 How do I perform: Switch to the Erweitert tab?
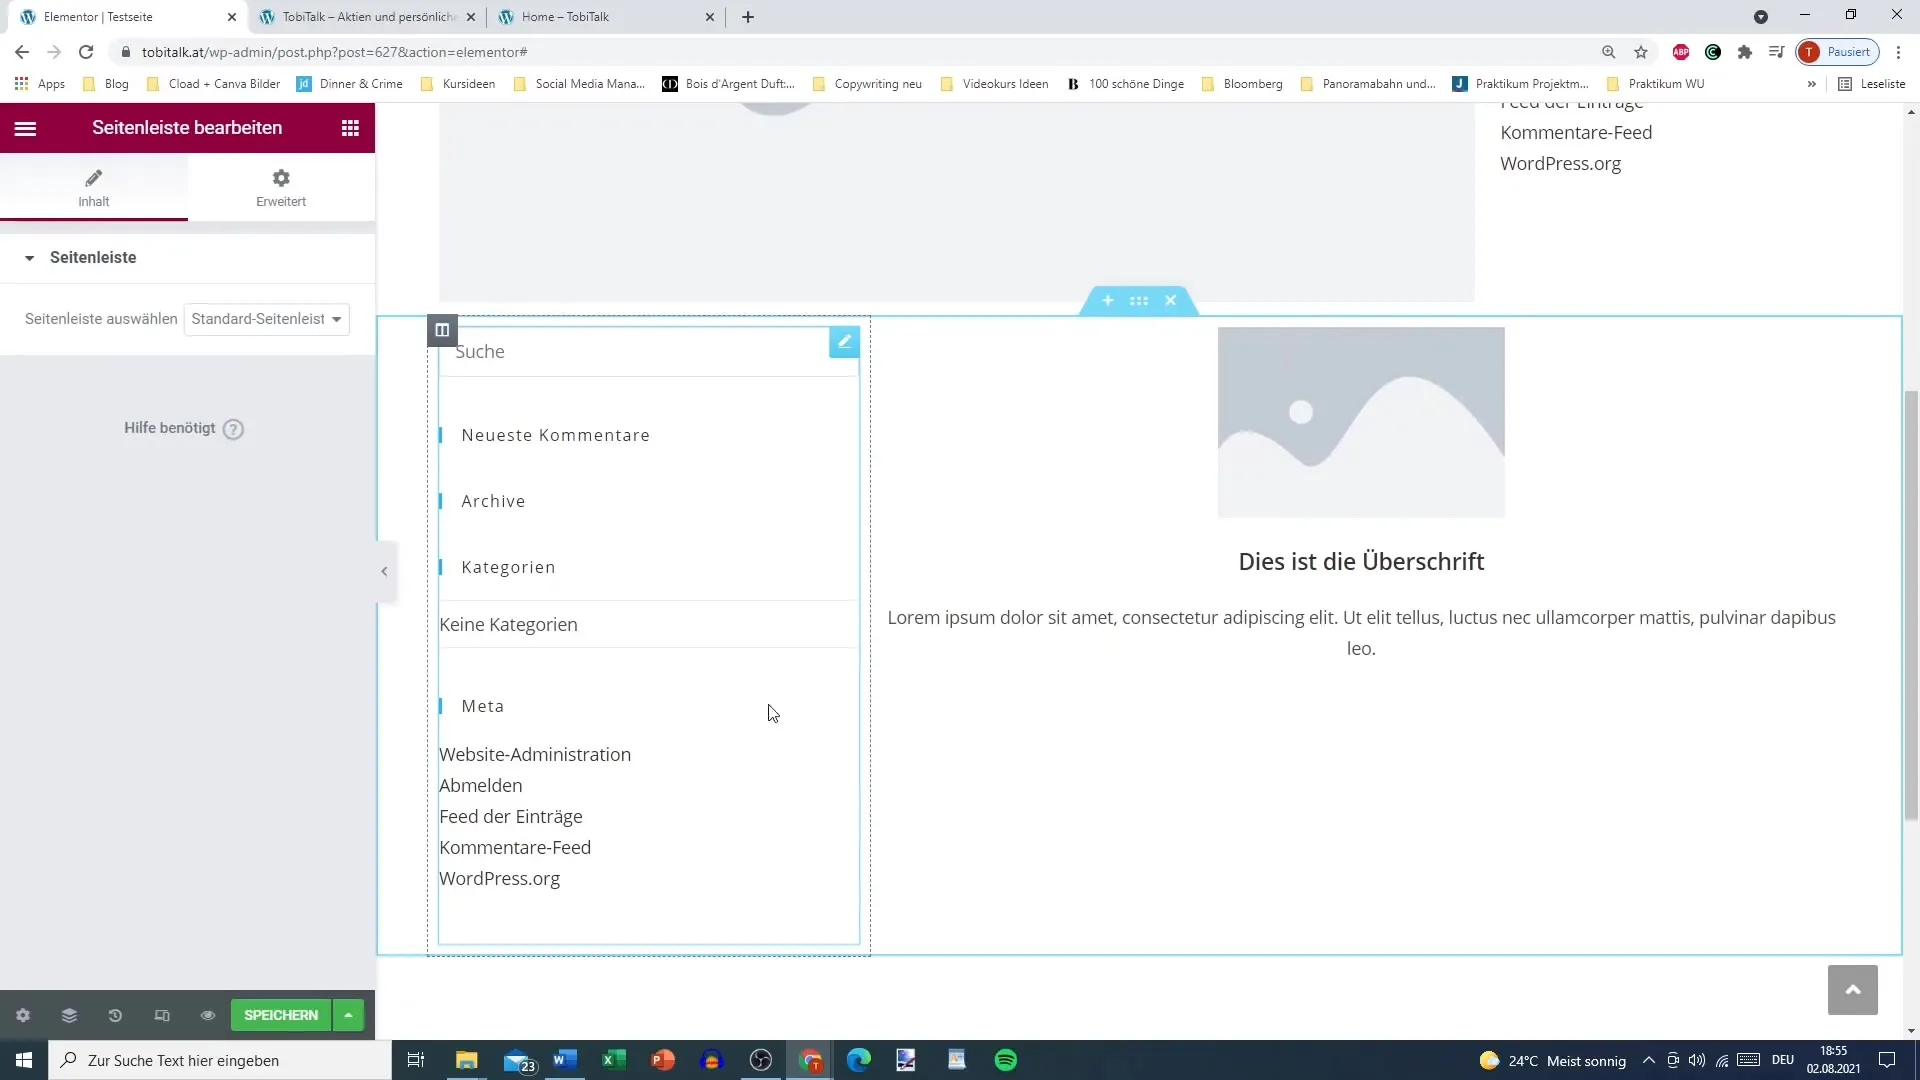click(x=281, y=187)
